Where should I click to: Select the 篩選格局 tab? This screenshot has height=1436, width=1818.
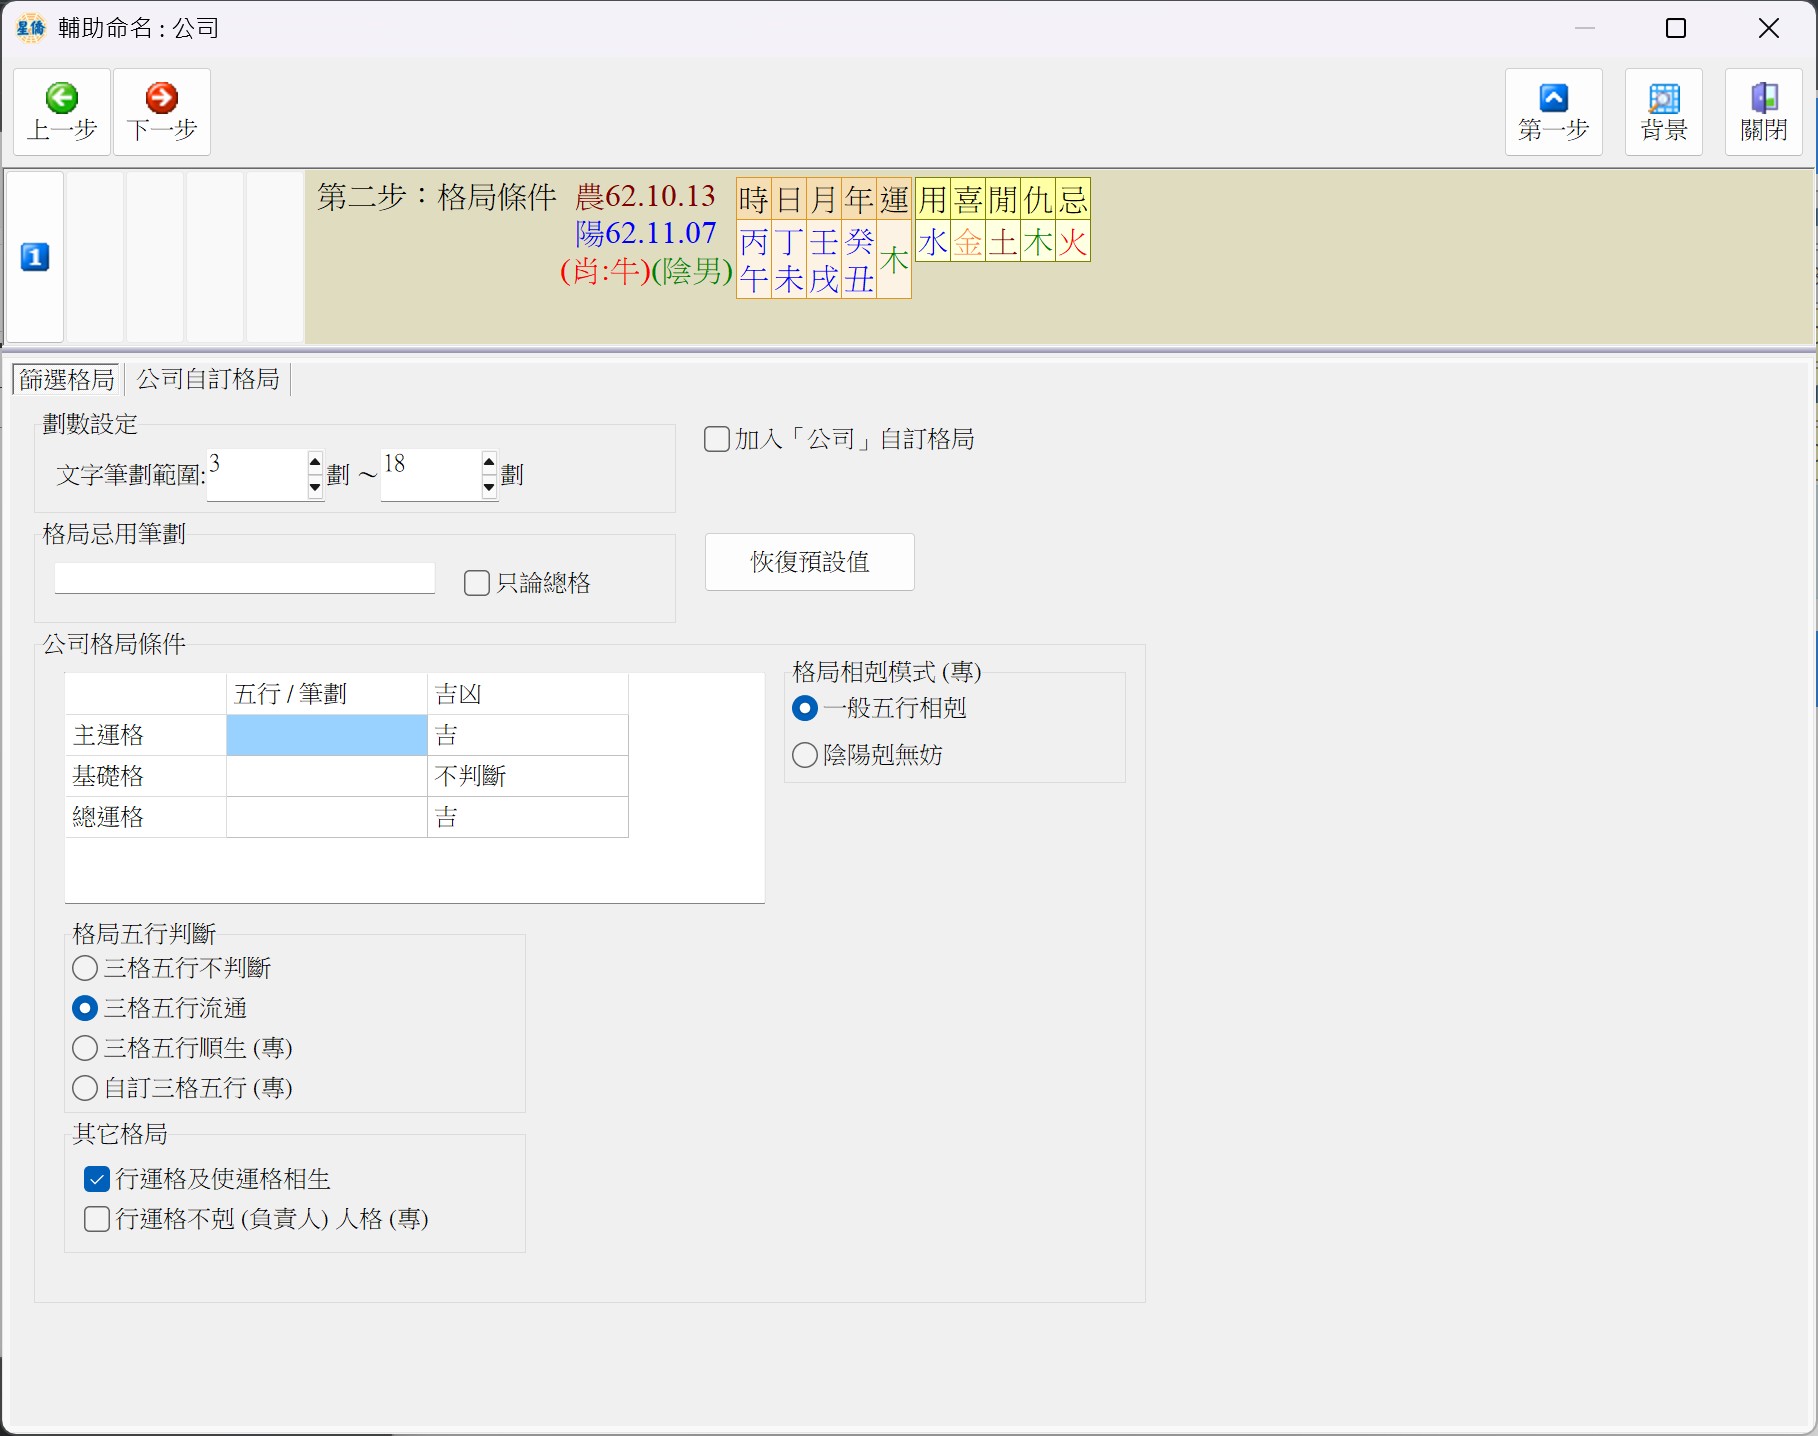(x=67, y=379)
